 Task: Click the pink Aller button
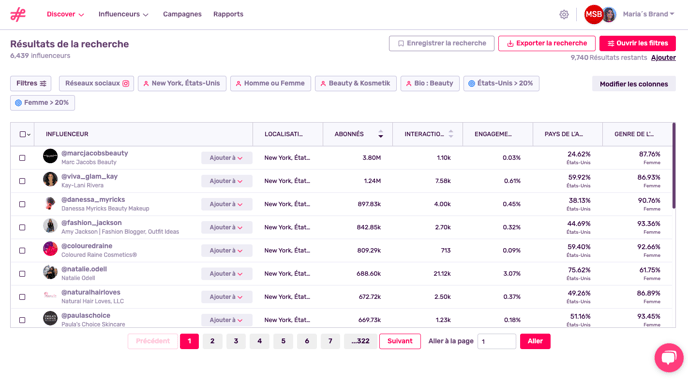[535, 341]
